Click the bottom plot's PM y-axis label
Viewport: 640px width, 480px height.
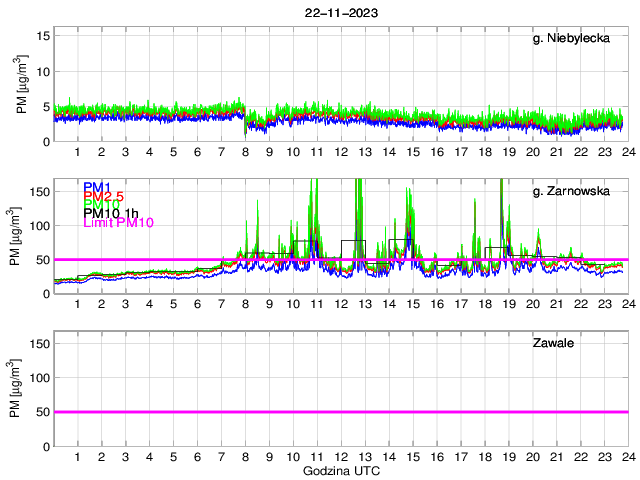pos(23,393)
